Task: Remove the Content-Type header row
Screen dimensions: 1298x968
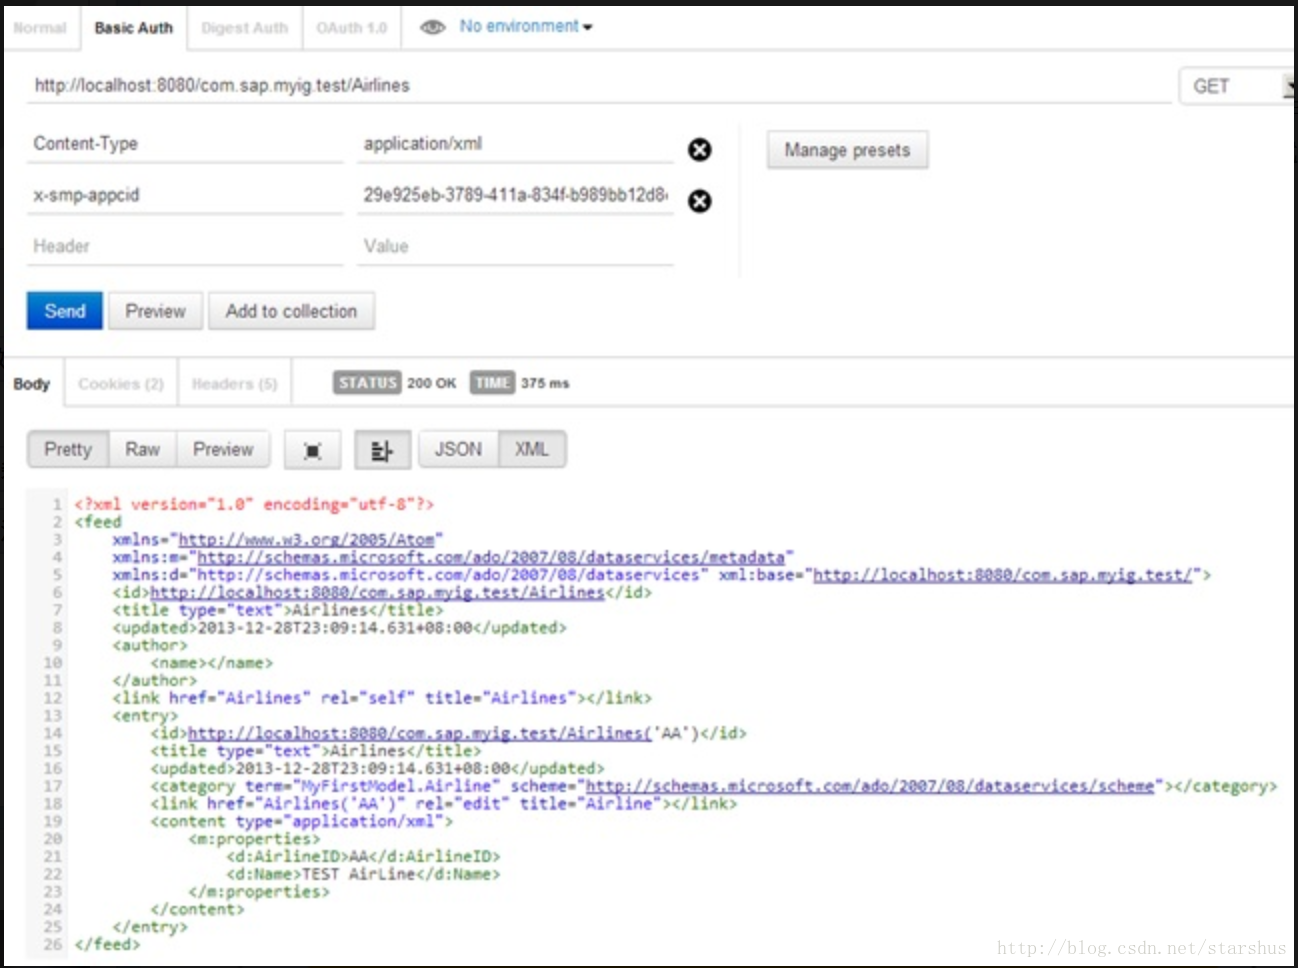Action: click(700, 150)
